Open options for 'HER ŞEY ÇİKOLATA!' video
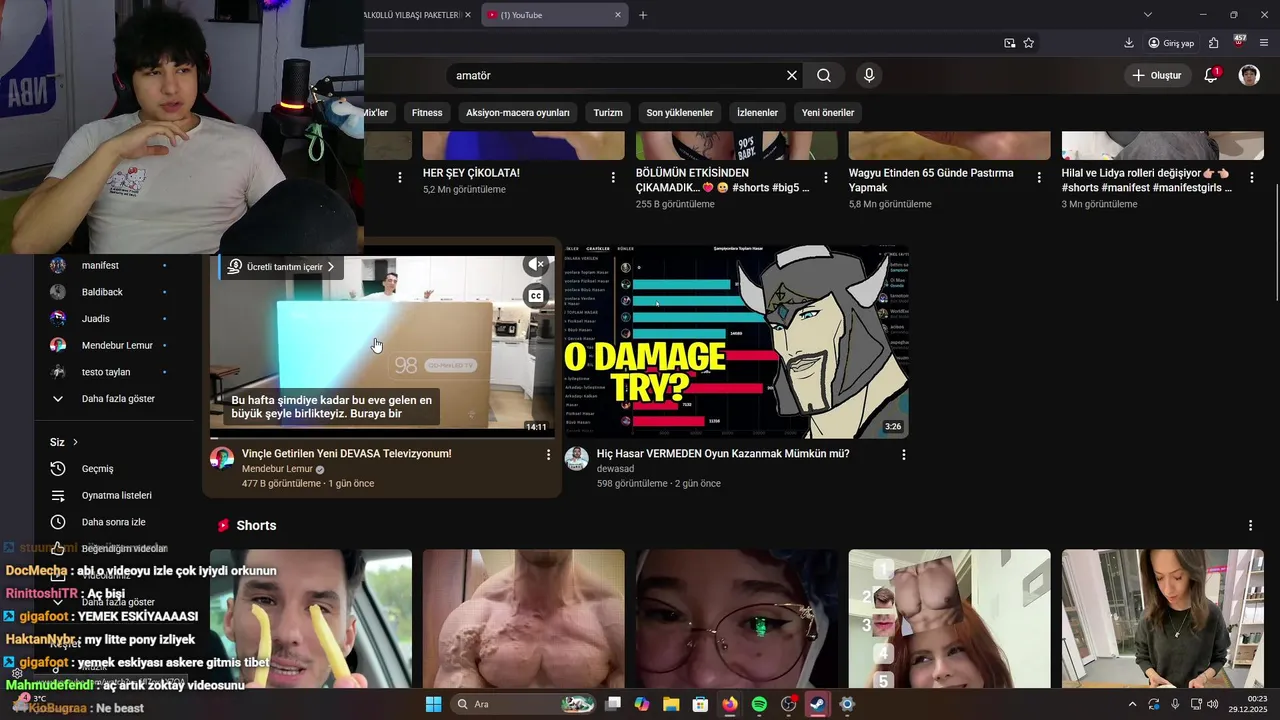 pyautogui.click(x=613, y=177)
